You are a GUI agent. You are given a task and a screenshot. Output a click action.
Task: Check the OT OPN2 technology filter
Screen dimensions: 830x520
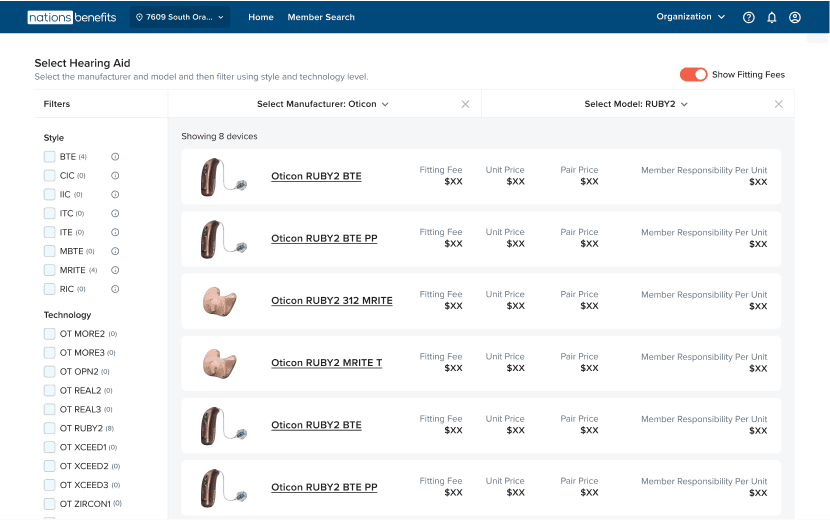tap(50, 372)
